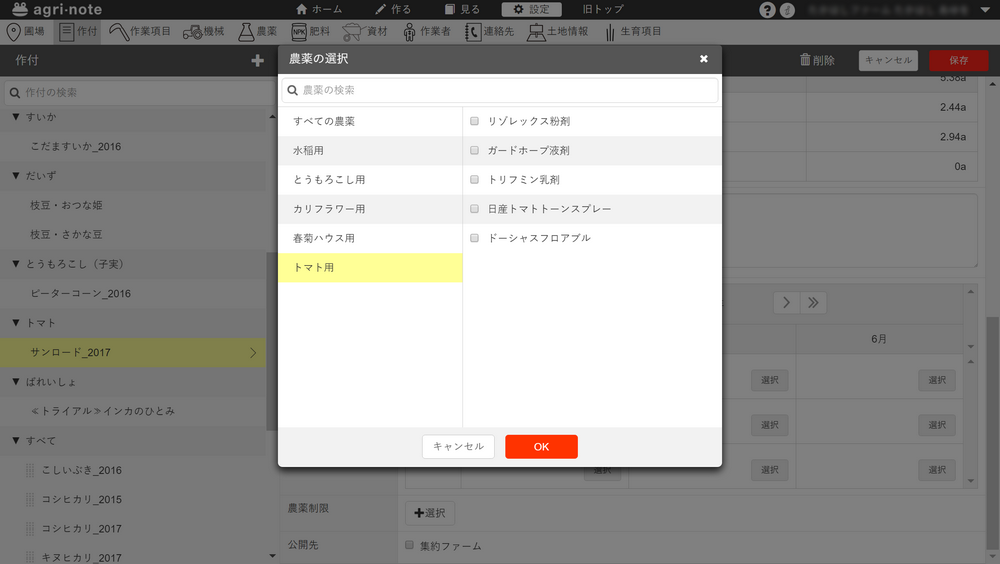Go to next month arrow

coord(786,302)
